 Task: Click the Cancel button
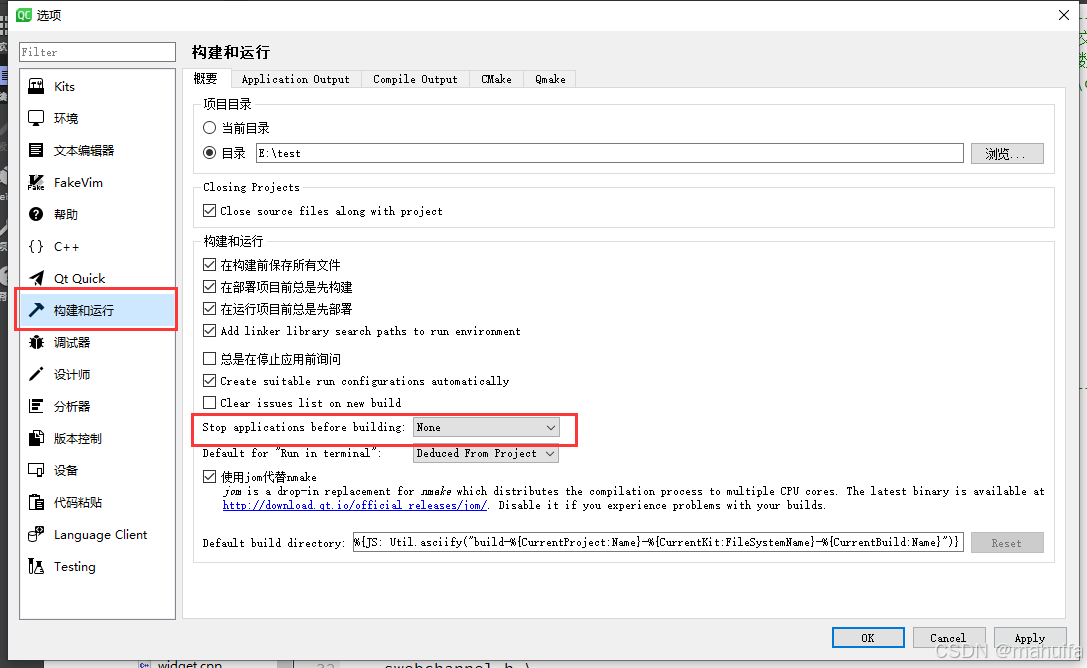[948, 638]
